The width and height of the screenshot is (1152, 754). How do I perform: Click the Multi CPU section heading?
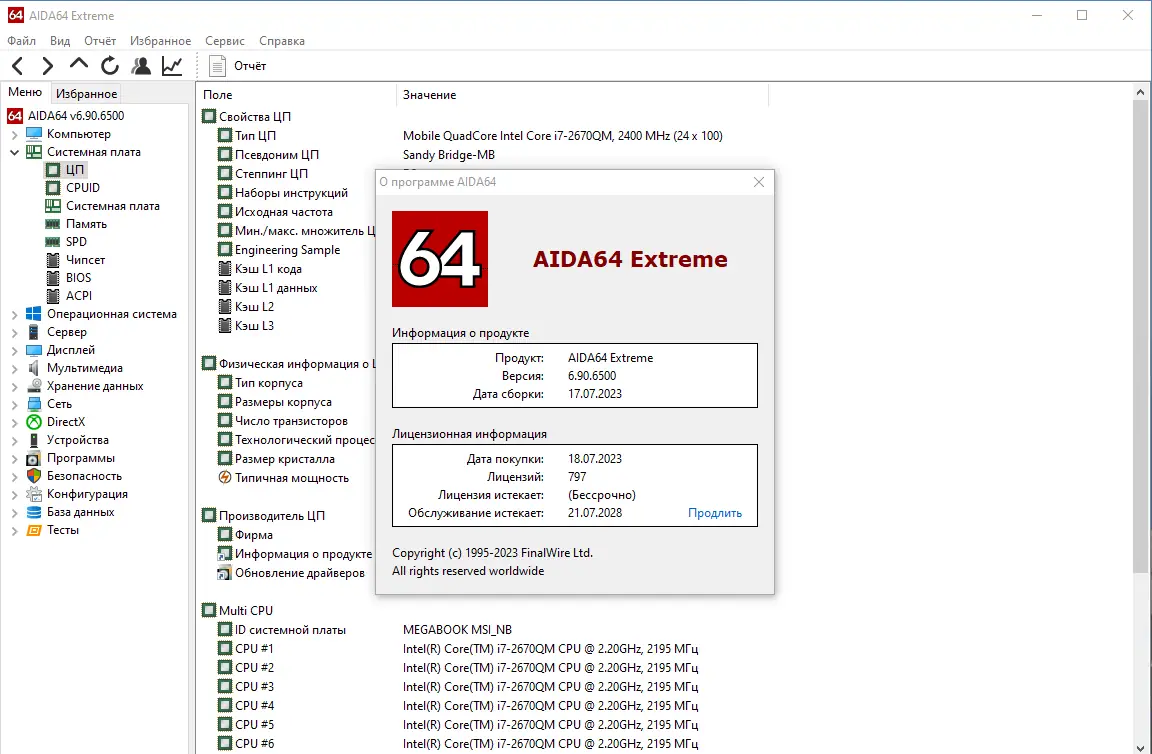(237, 611)
